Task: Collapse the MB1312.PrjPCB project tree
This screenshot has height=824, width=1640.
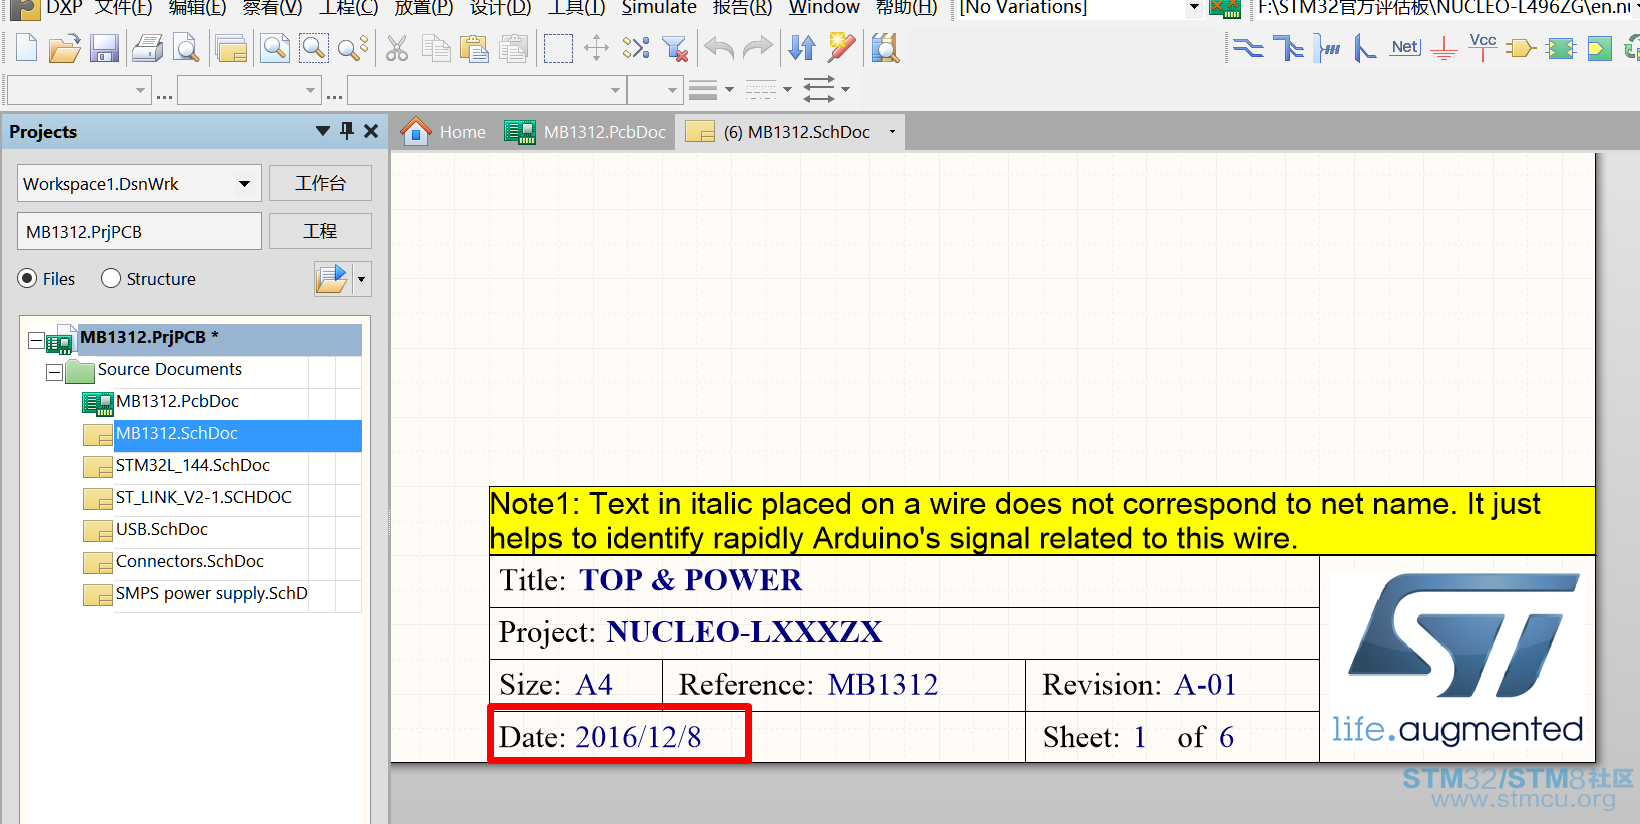Action: [36, 341]
